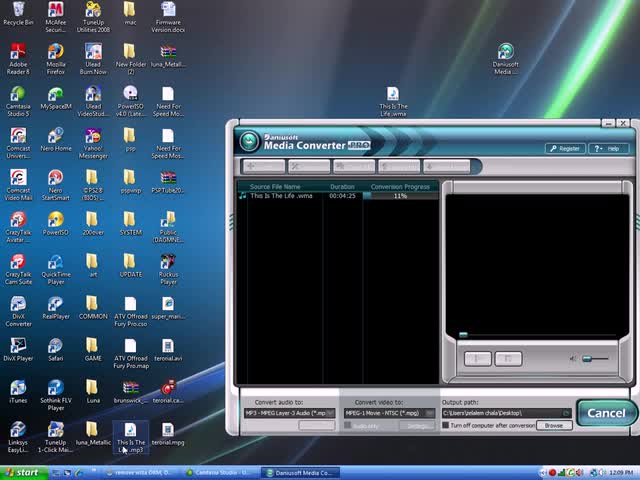
Task: Select the PowerISO shortcut with yellow disc
Action: pos(56,224)
